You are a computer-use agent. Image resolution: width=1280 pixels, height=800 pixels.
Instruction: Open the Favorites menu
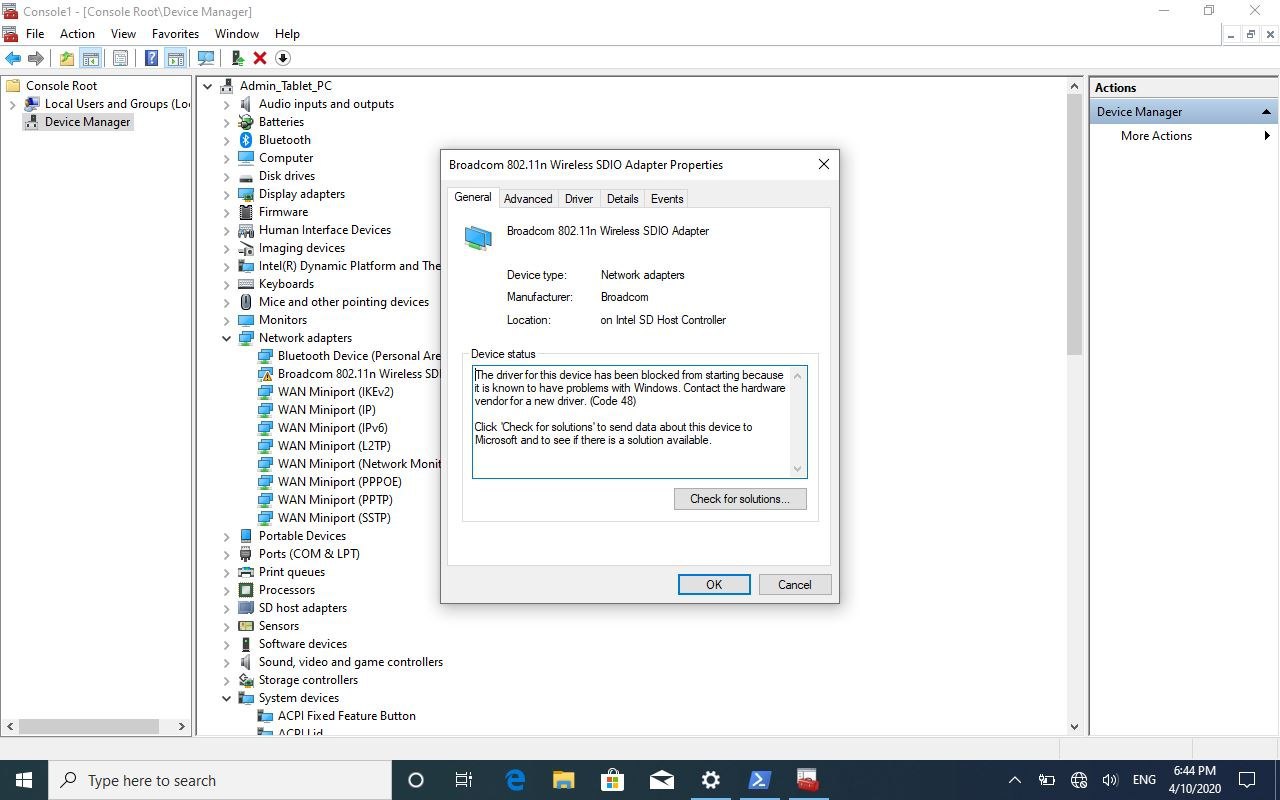coord(175,34)
